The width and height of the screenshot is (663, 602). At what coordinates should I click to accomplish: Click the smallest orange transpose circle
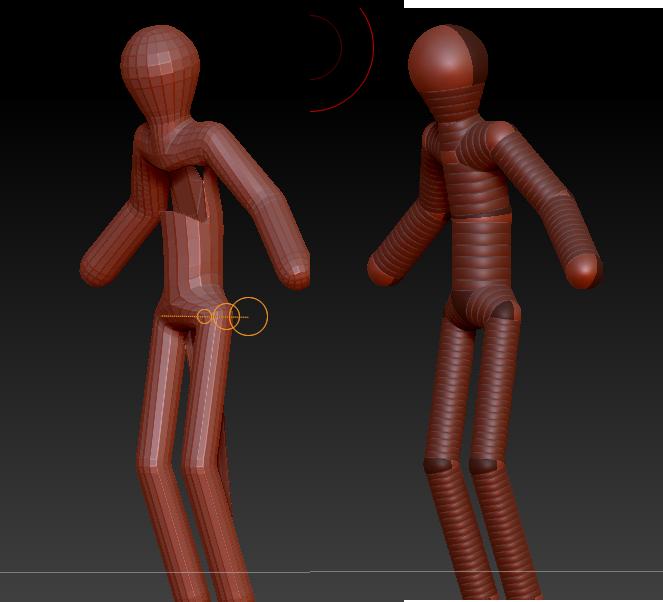[x=204, y=316]
